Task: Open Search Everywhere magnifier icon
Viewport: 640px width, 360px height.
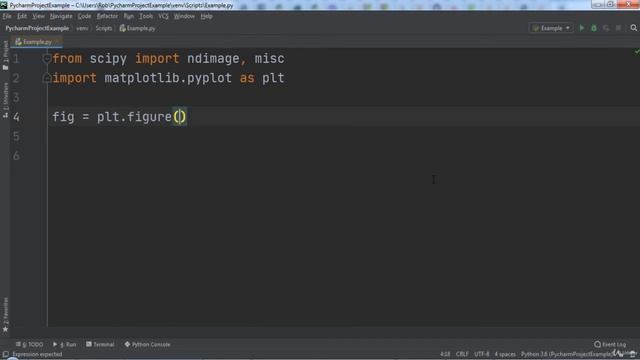Action: [x=633, y=28]
